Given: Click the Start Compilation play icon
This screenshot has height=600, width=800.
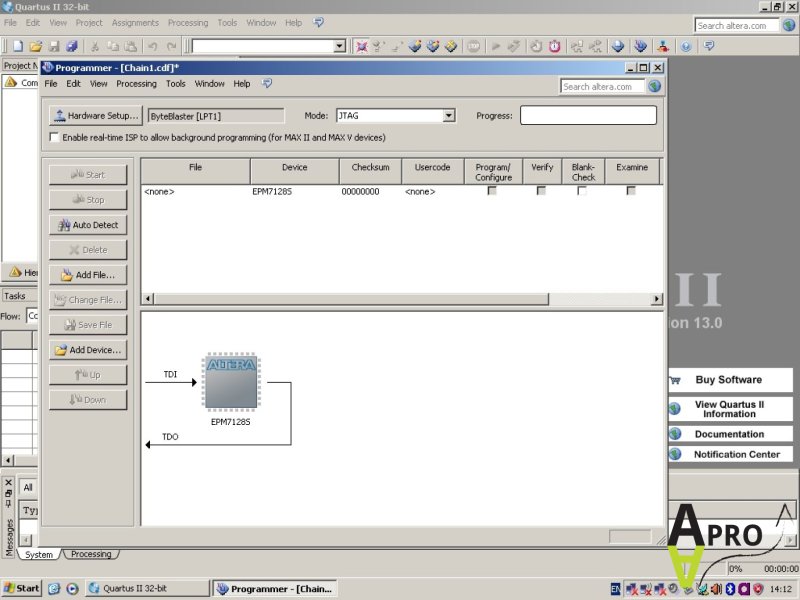Looking at the screenshot, I should 495,46.
